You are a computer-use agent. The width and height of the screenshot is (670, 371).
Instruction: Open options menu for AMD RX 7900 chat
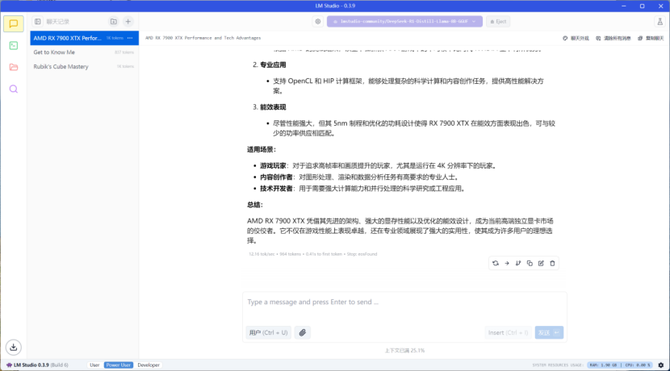(x=130, y=38)
